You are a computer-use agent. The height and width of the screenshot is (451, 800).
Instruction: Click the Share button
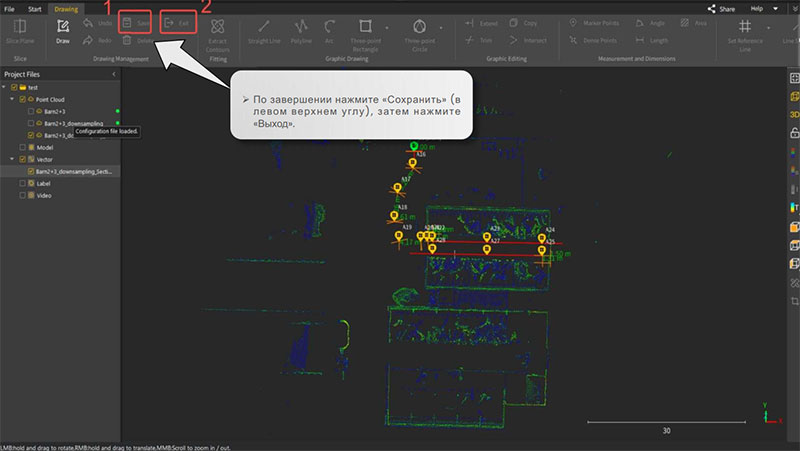point(721,9)
